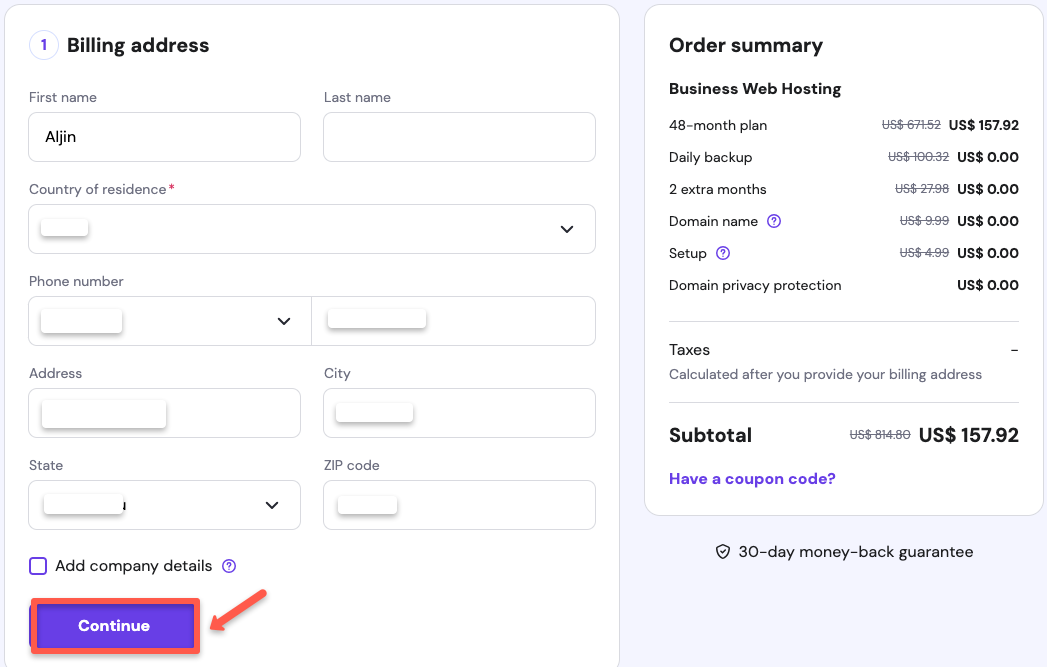The image size is (1047, 667).
Task: Open the State dropdown
Action: tap(164, 505)
